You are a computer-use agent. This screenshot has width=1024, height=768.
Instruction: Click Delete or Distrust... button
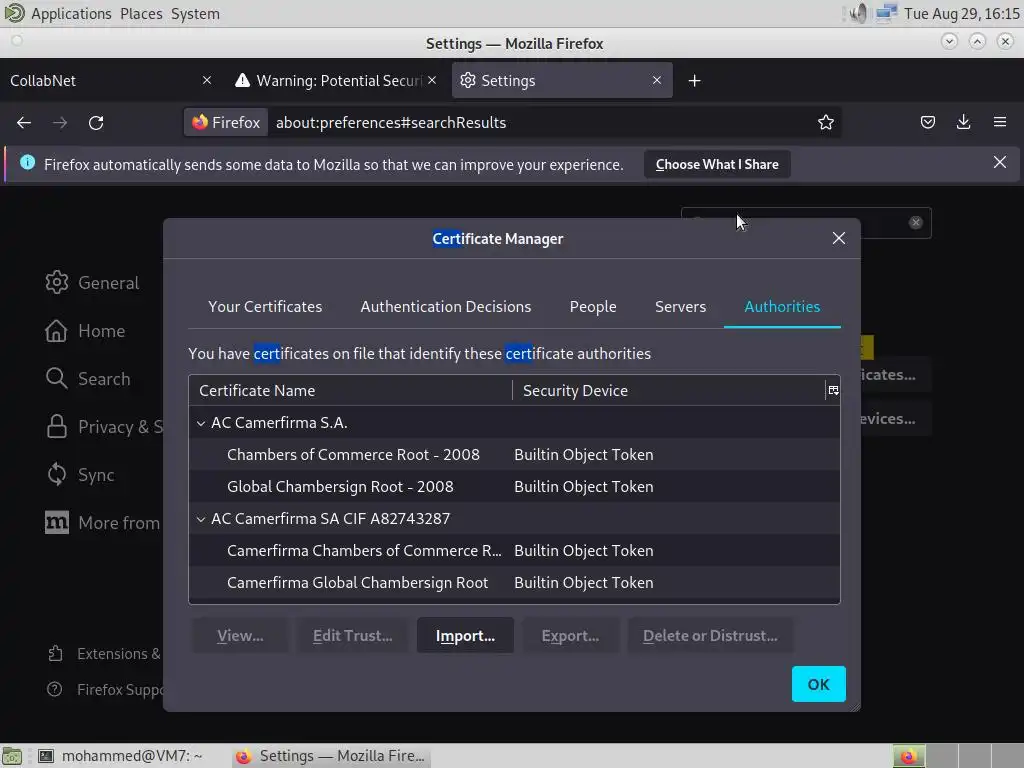[711, 636]
